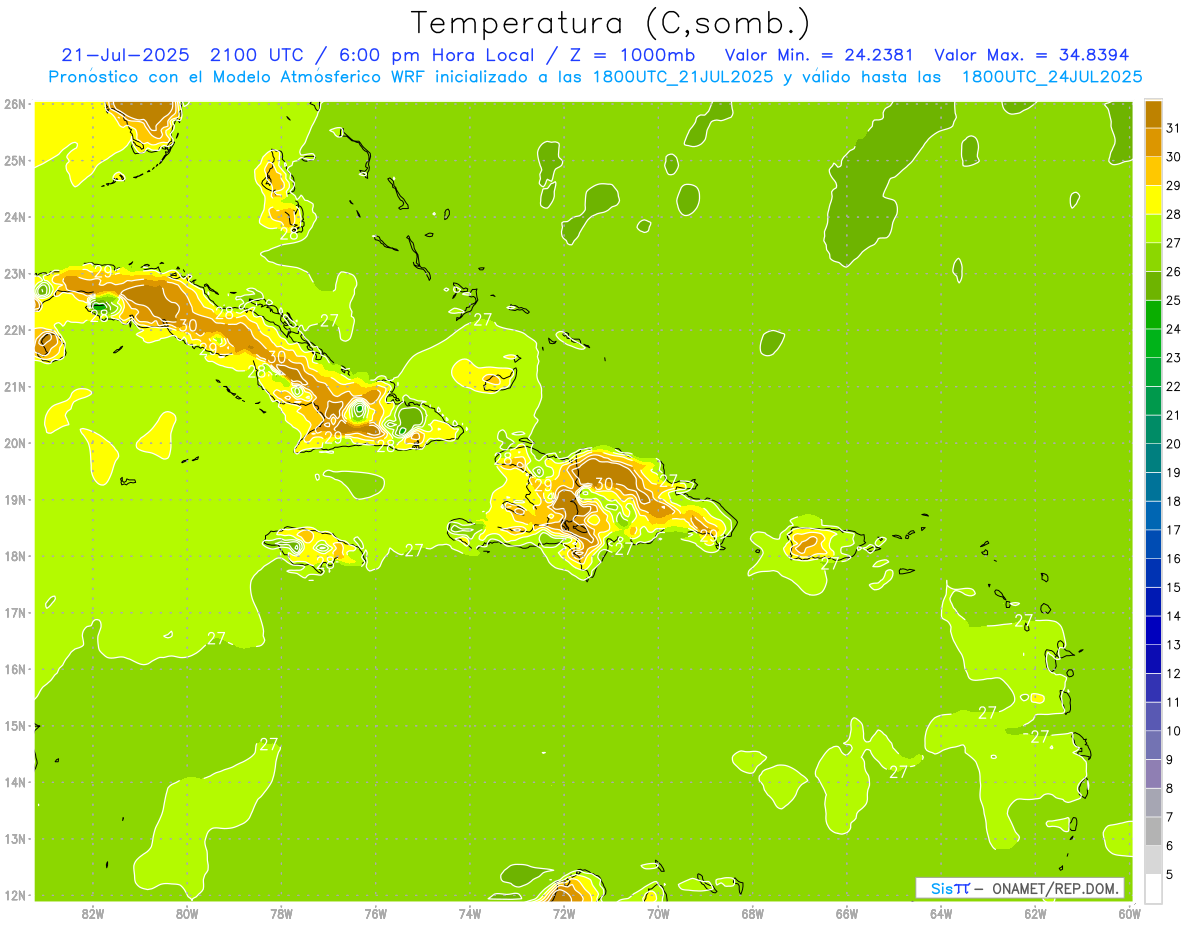Click the '66W' longitude axis label
This screenshot has height=927, width=1200.
tap(847, 913)
